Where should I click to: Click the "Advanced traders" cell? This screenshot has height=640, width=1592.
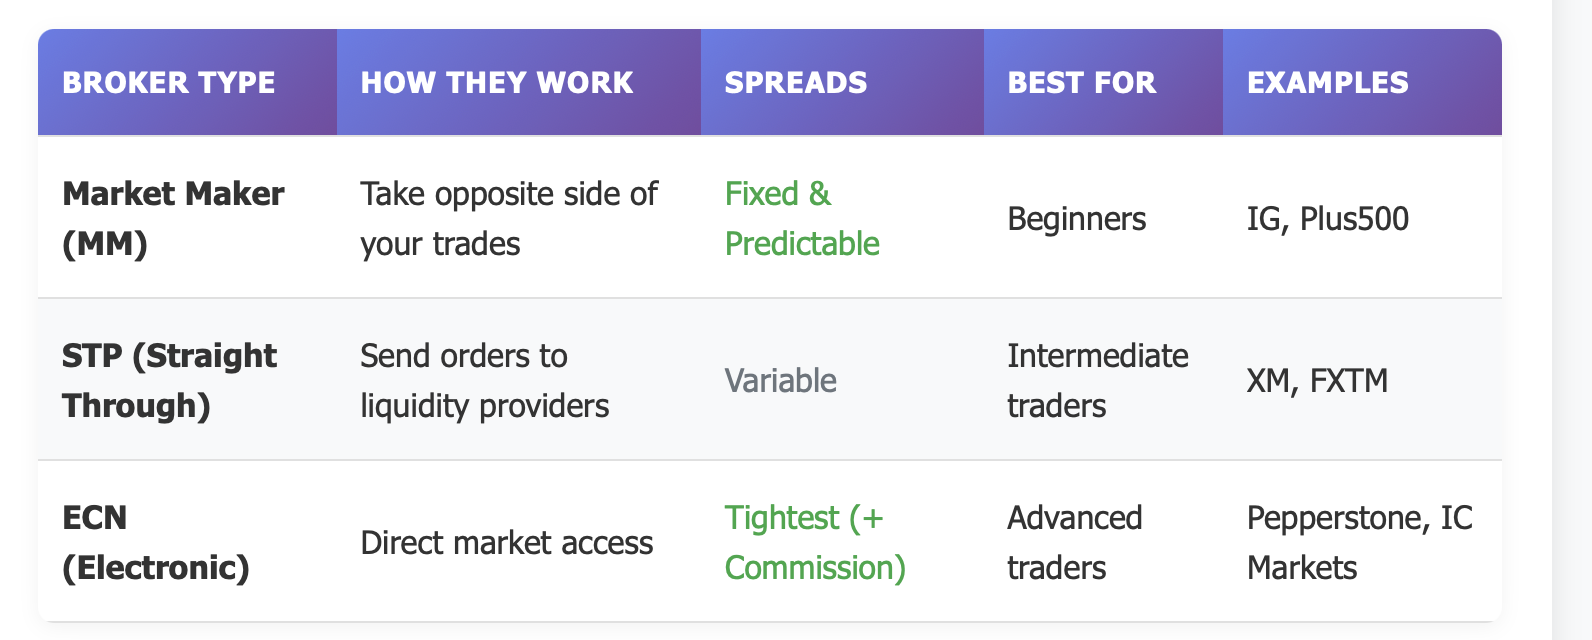tap(1075, 542)
